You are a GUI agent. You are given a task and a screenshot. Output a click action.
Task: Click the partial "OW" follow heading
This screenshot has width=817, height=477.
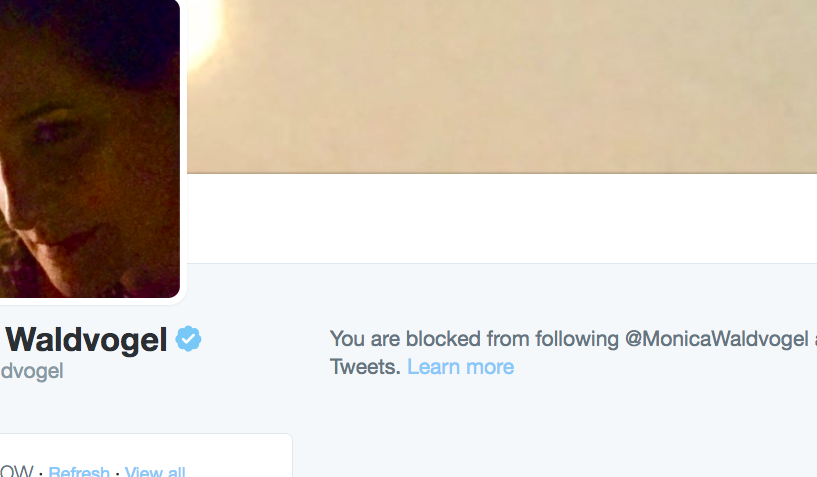[x=17, y=471]
